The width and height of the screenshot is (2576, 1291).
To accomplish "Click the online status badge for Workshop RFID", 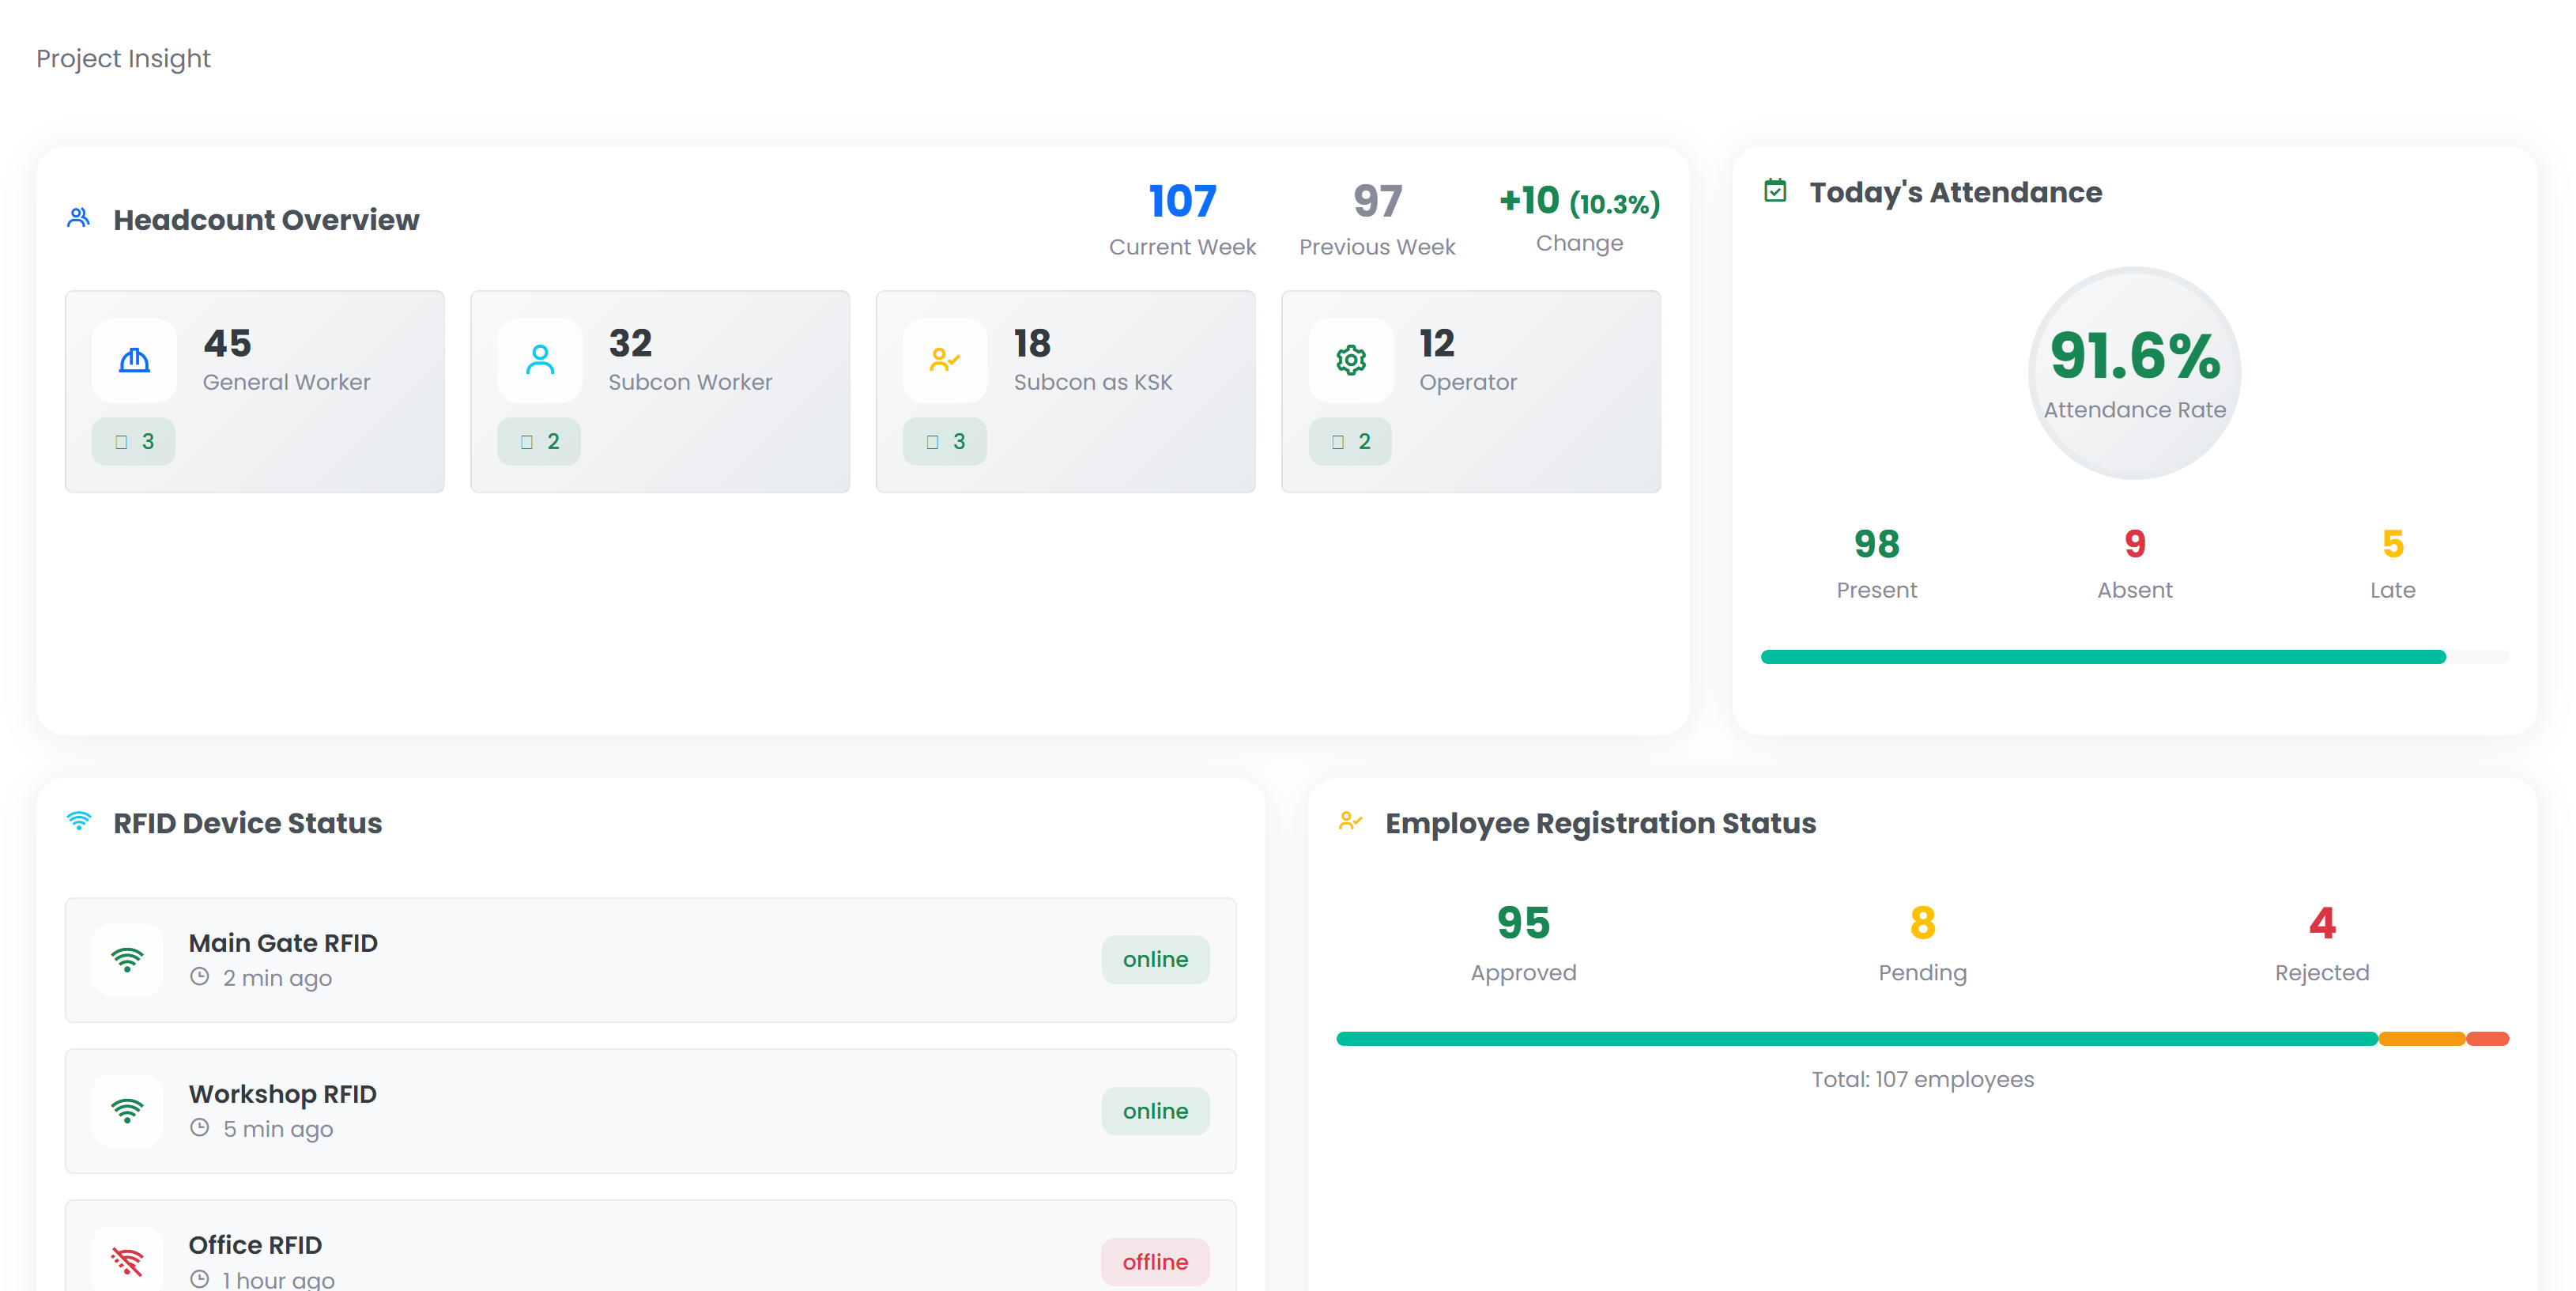I will click(x=1155, y=1111).
